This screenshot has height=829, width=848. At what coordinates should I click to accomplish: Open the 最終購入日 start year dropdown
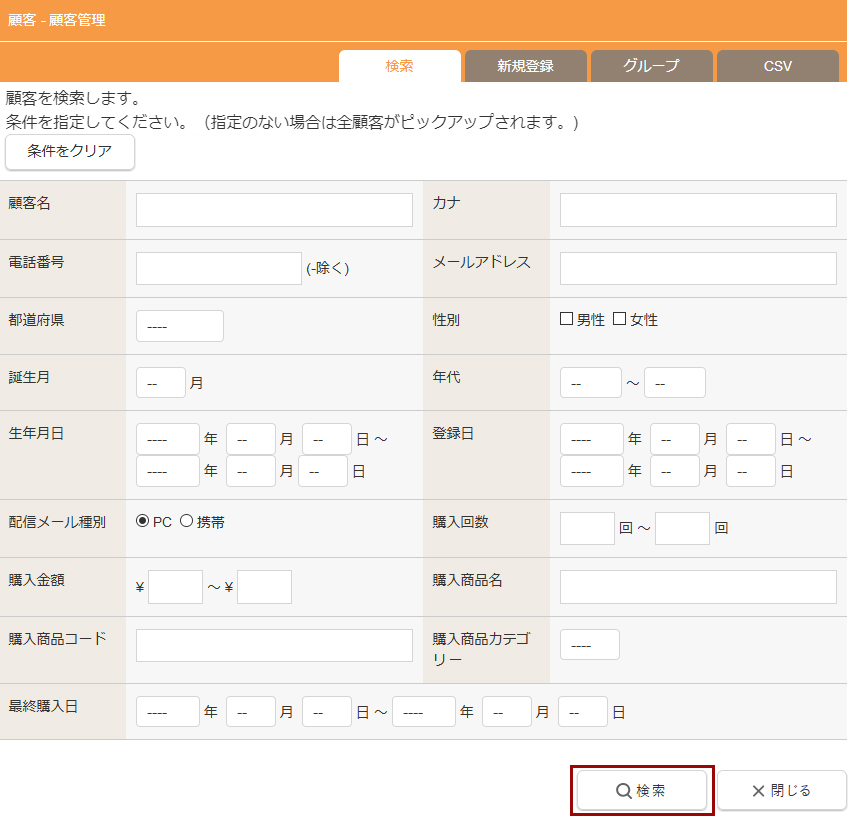(168, 712)
